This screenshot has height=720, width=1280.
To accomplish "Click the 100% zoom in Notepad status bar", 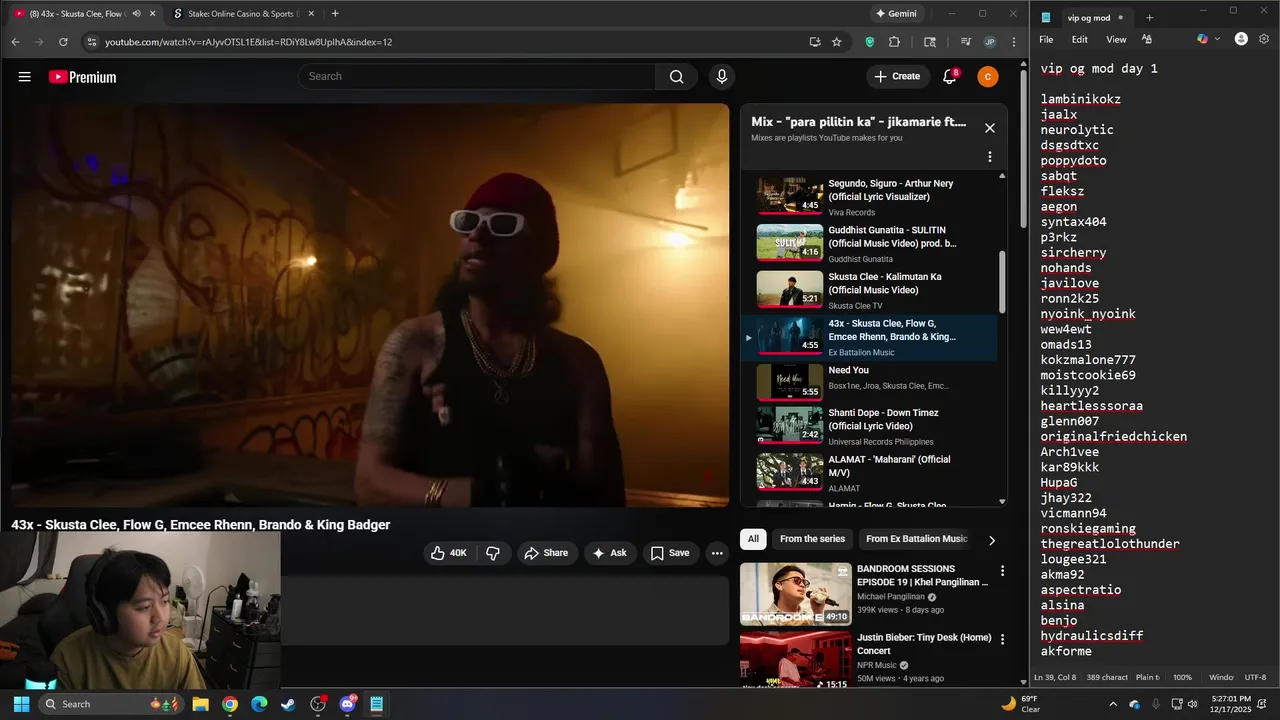I will [1182, 677].
